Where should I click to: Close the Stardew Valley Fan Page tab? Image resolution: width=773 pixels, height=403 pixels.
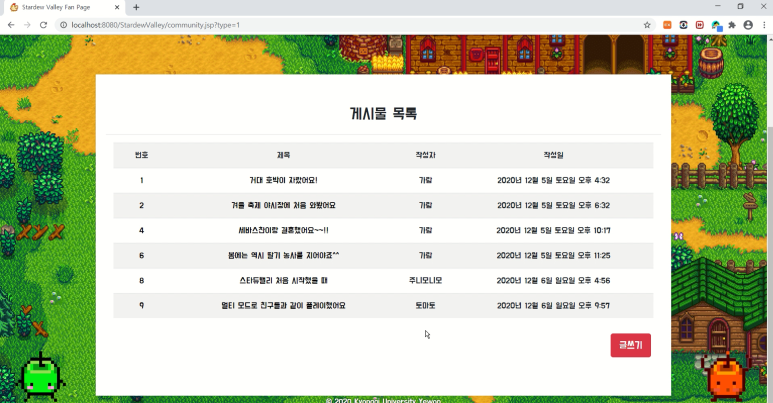click(117, 7)
